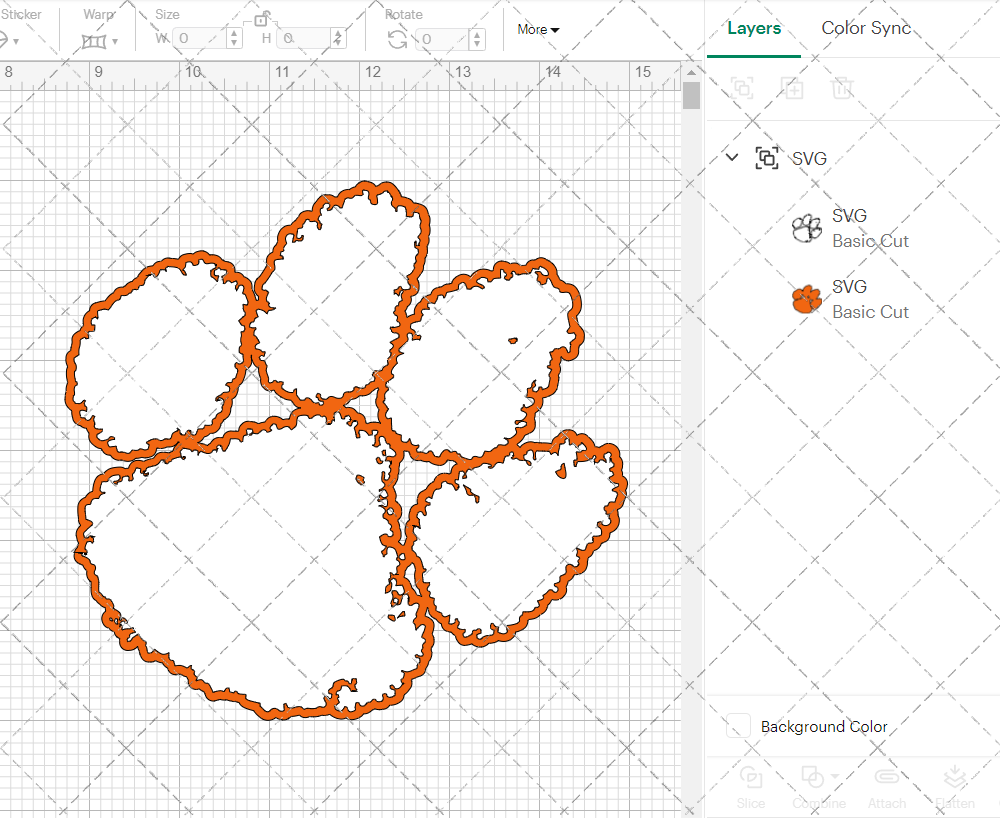Click the group layers icon
1000x818 pixels.
point(742,88)
